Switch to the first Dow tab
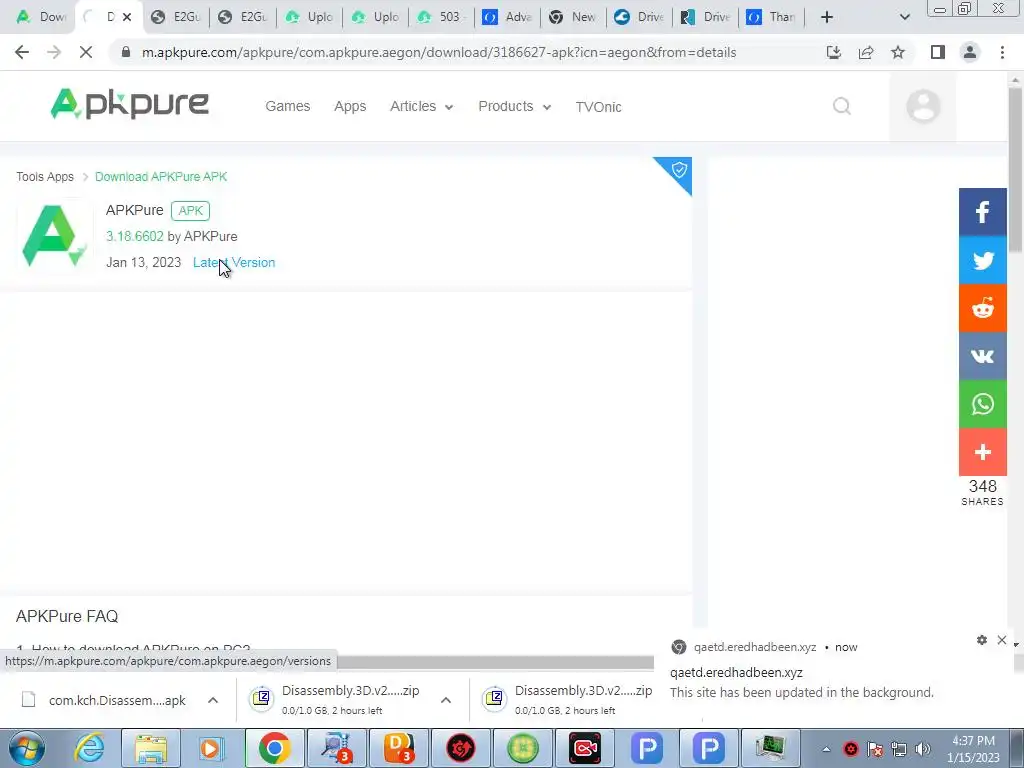Screen dimensions: 1024x768 (40, 17)
